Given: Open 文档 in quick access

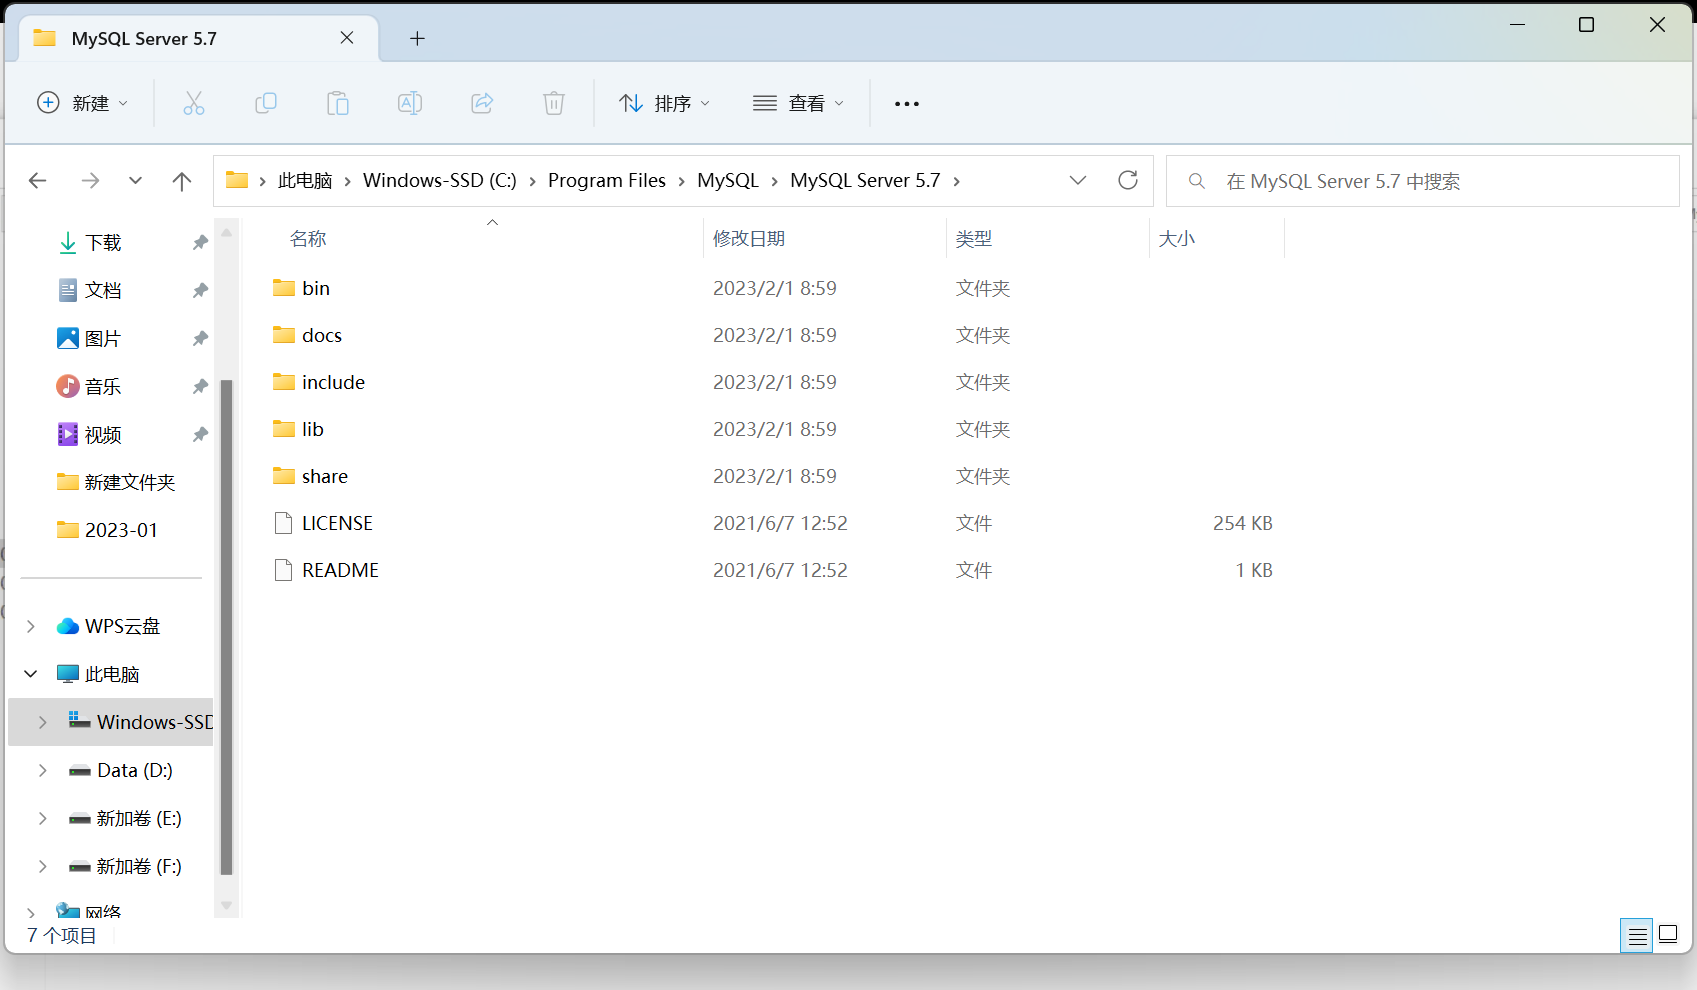Looking at the screenshot, I should 103,290.
